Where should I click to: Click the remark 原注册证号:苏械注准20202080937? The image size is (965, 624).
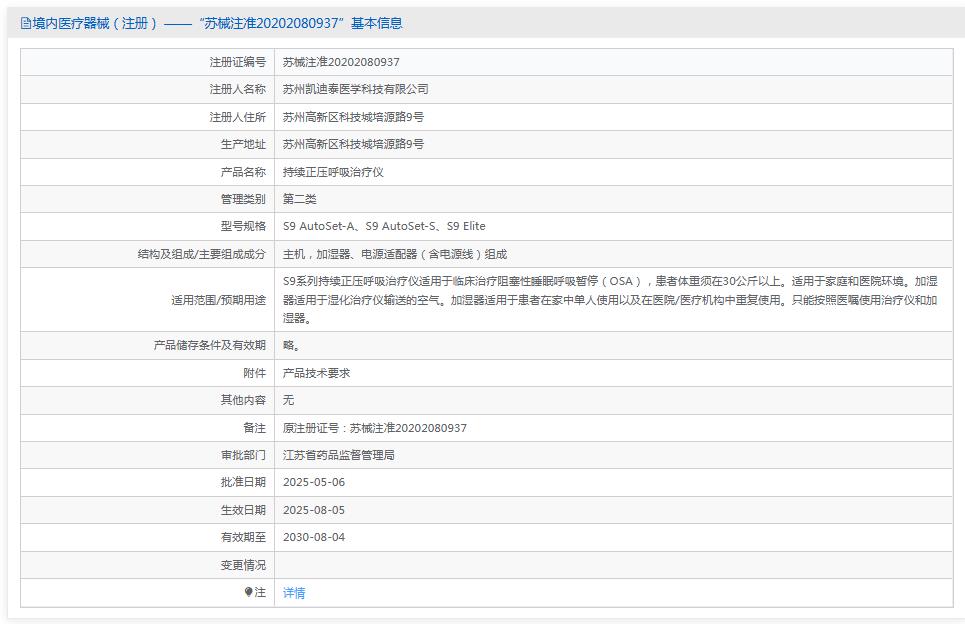click(x=375, y=428)
